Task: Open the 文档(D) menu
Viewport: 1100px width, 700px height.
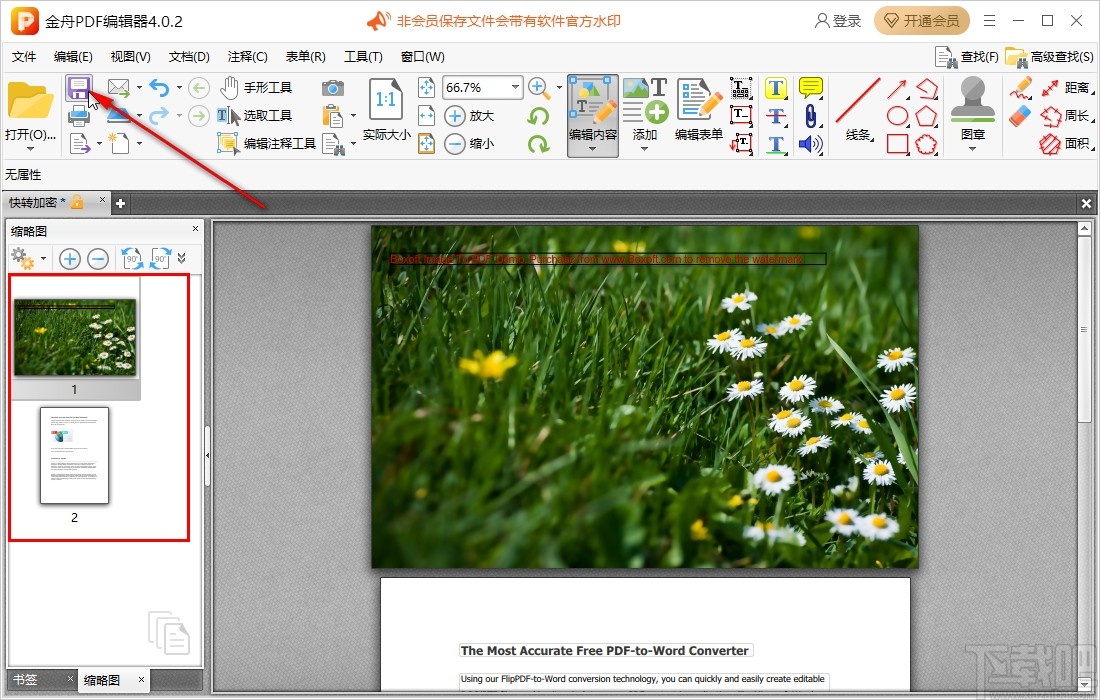Action: click(x=189, y=57)
